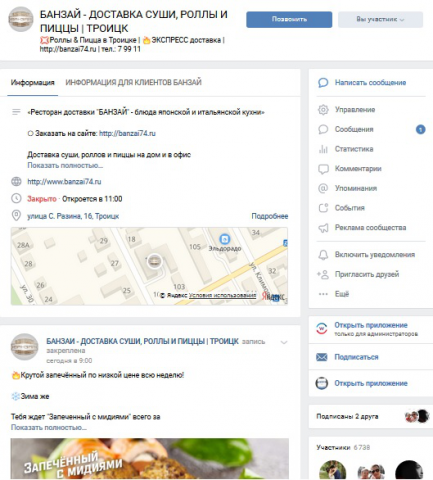
Task: Click the Упоминания at-sign icon
Action: (x=323, y=188)
